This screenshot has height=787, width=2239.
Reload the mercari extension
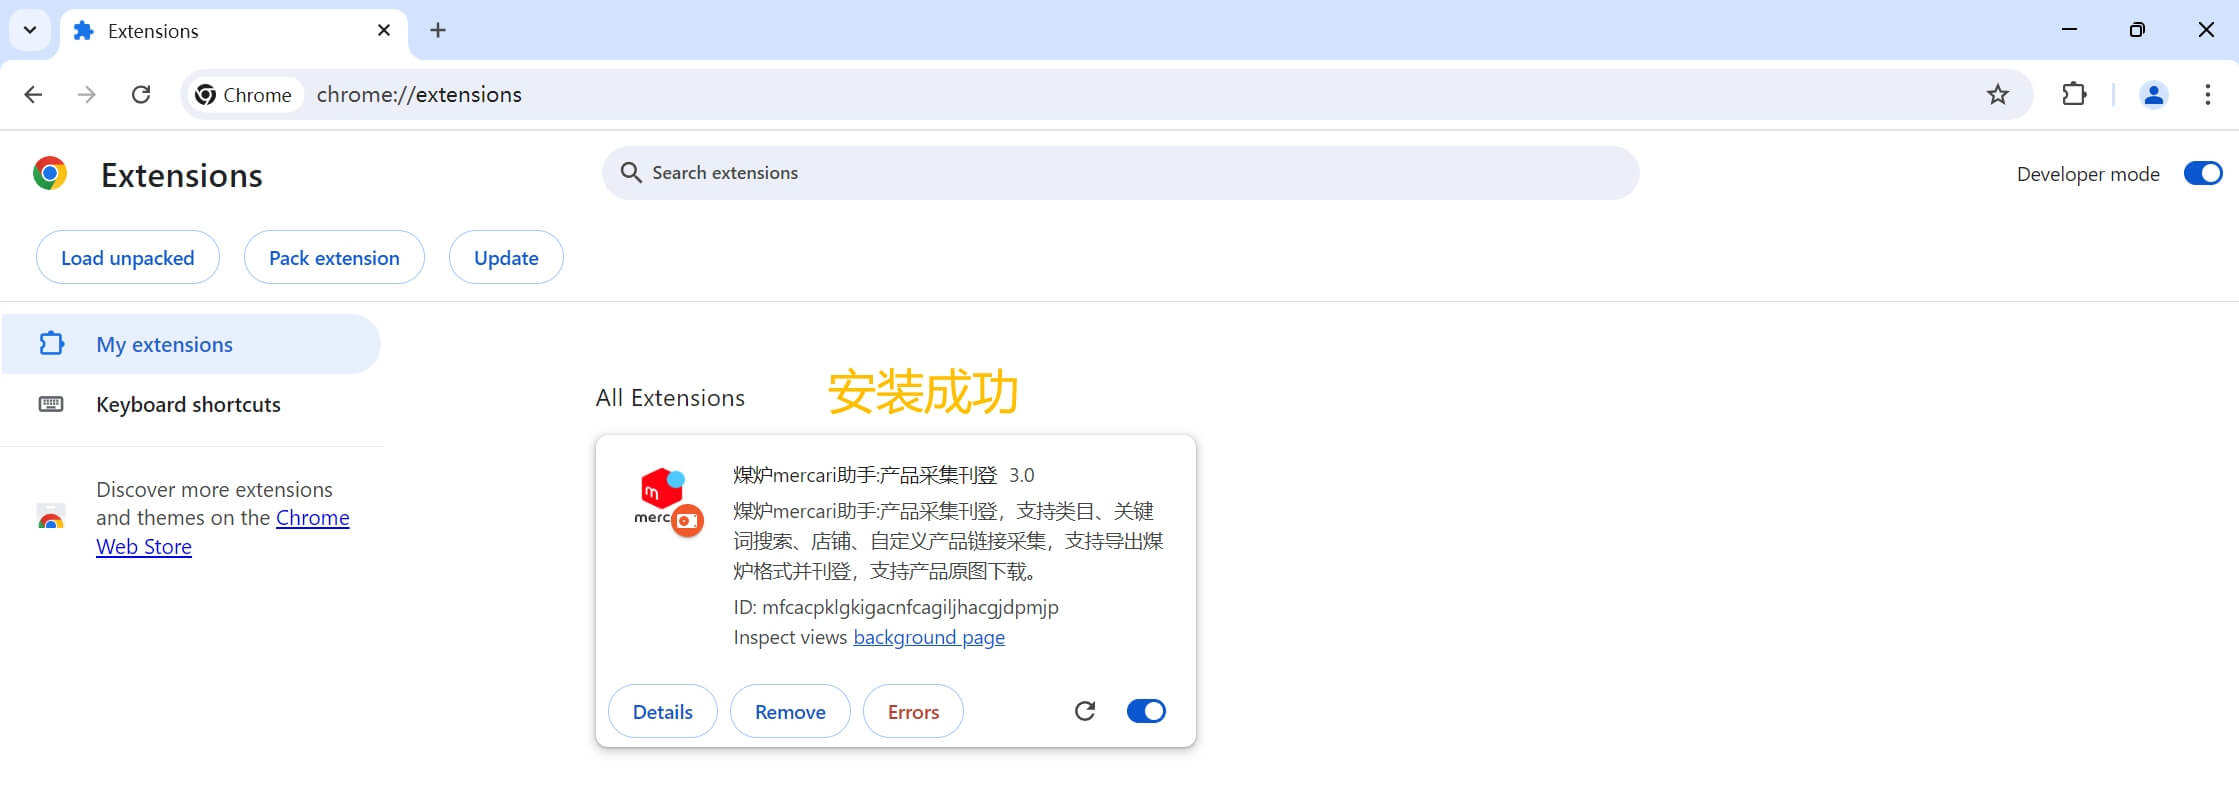tap(1085, 711)
